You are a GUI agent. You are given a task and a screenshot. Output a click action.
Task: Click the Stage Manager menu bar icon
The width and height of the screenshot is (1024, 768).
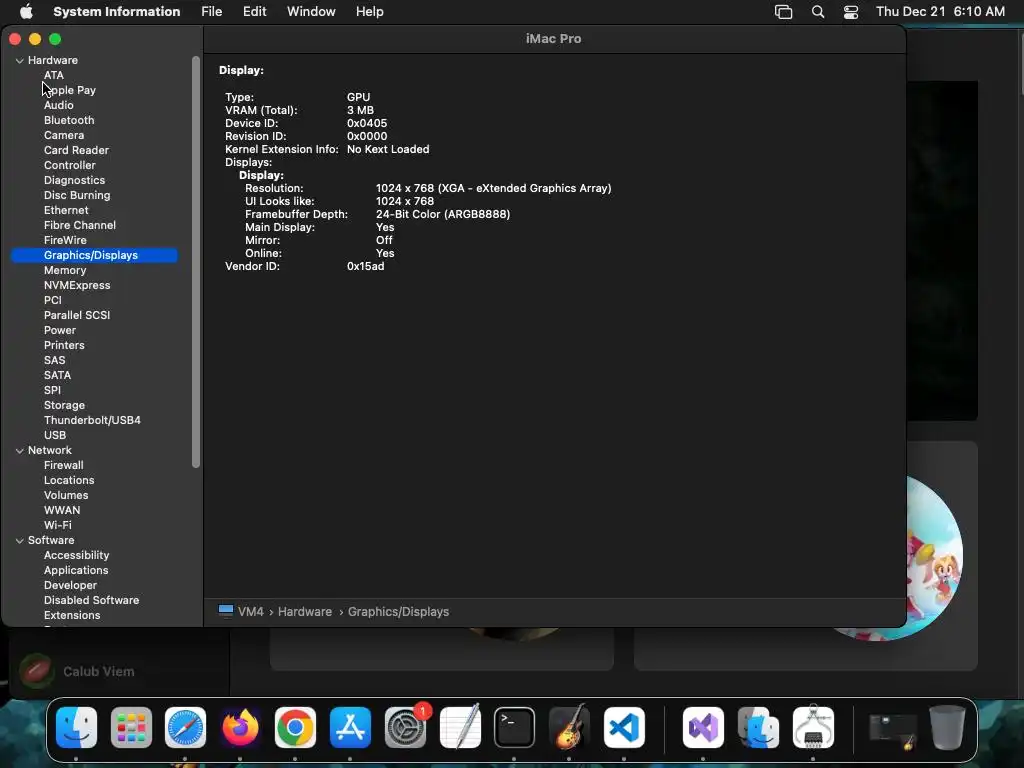tap(784, 12)
